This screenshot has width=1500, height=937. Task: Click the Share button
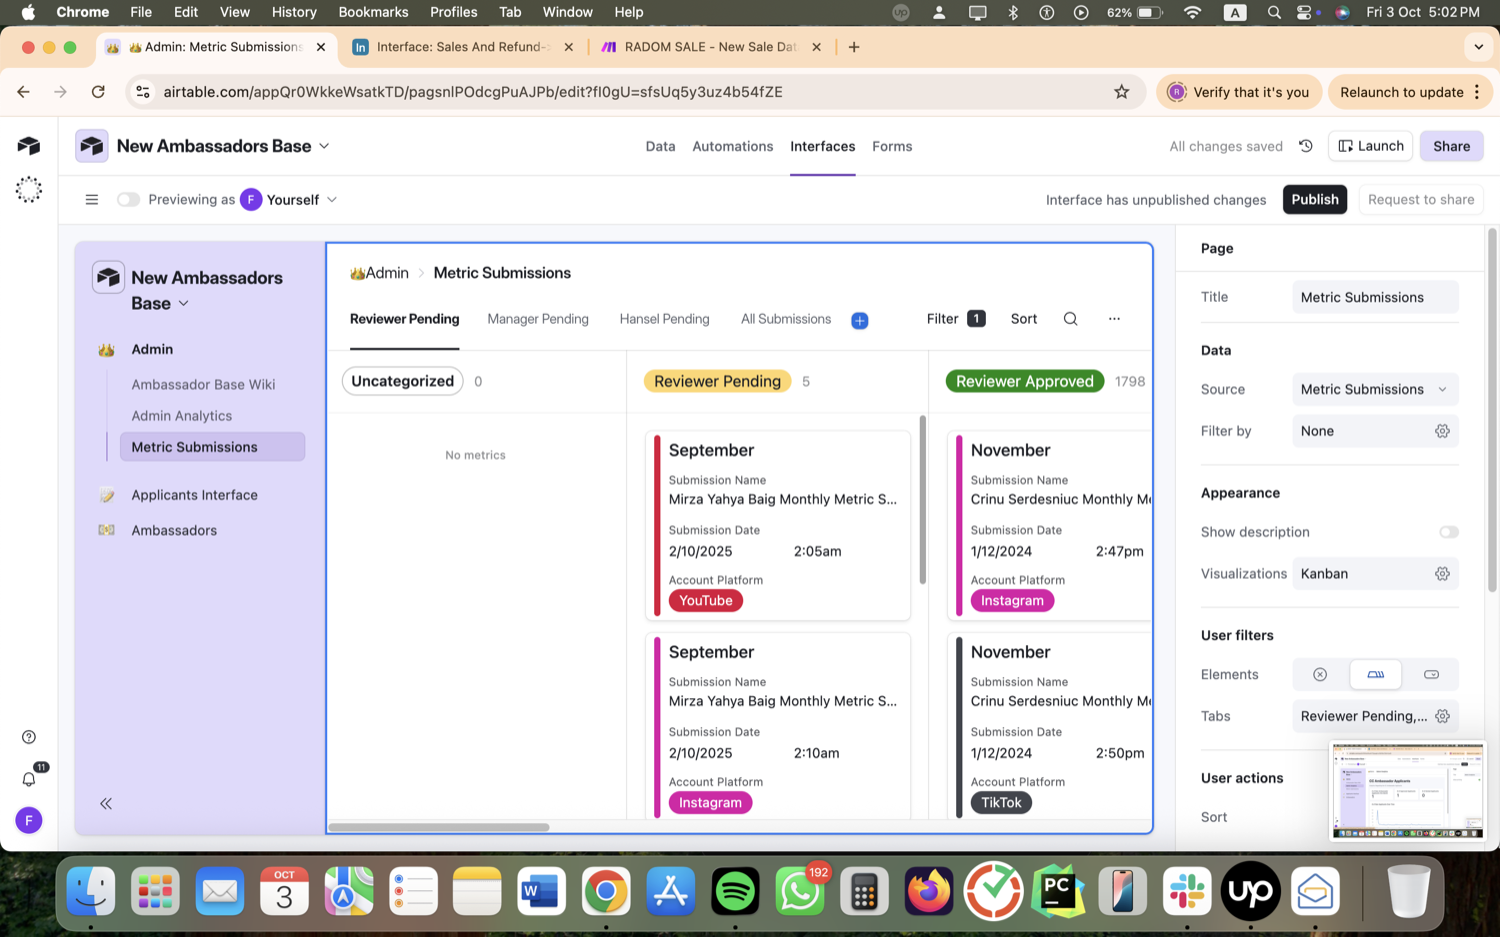pyautogui.click(x=1451, y=146)
